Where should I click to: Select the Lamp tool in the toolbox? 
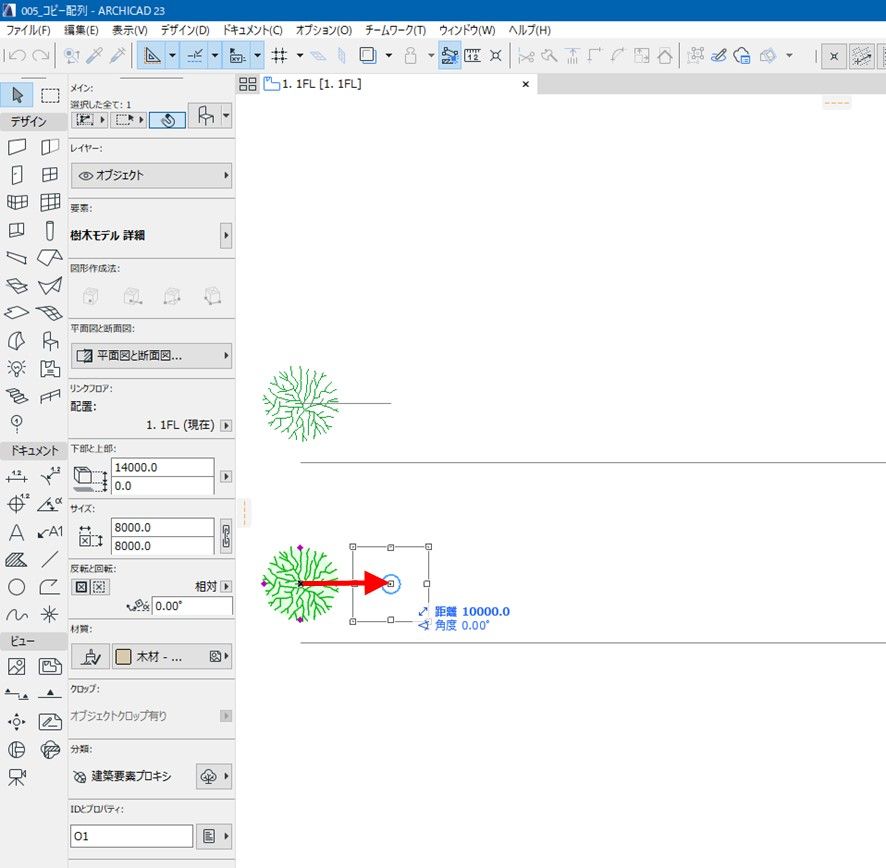17,368
